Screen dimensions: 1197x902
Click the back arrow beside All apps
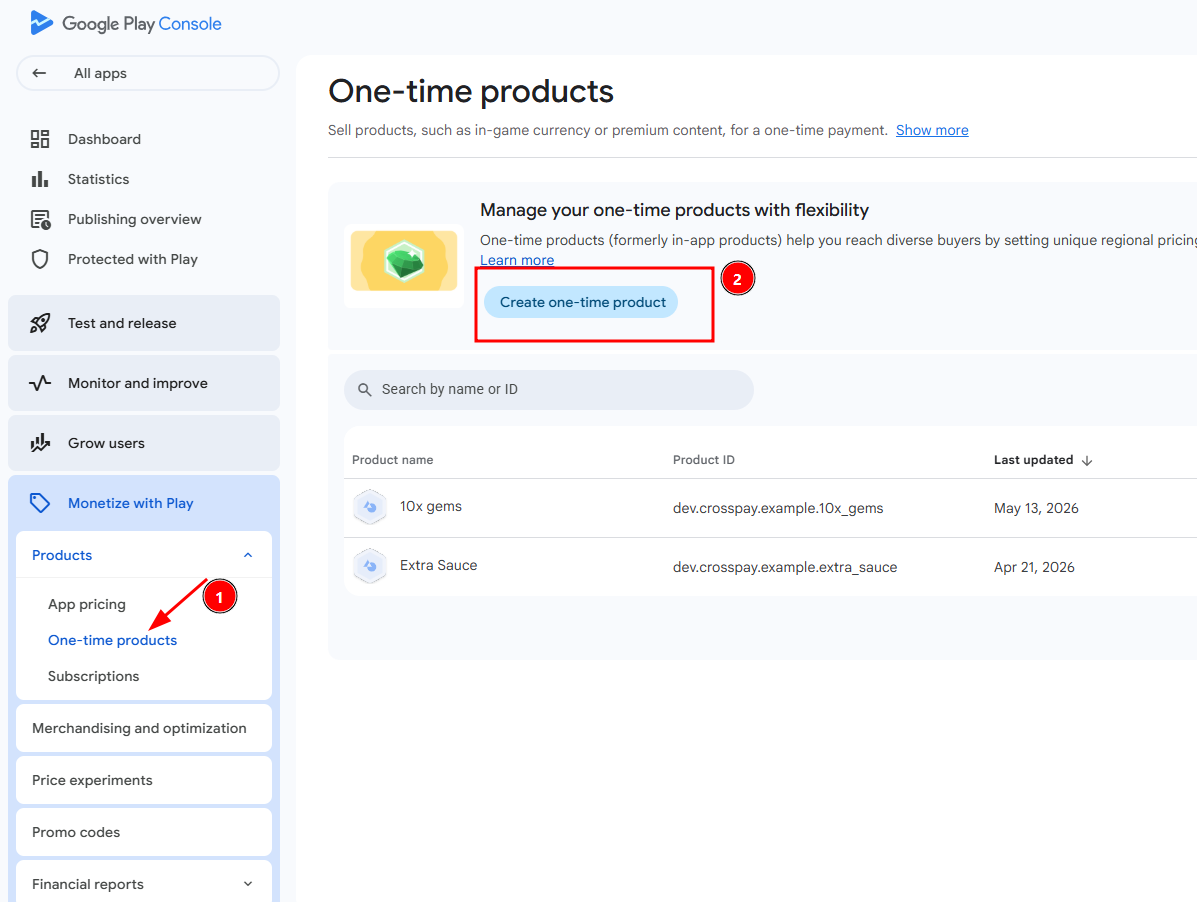(39, 73)
